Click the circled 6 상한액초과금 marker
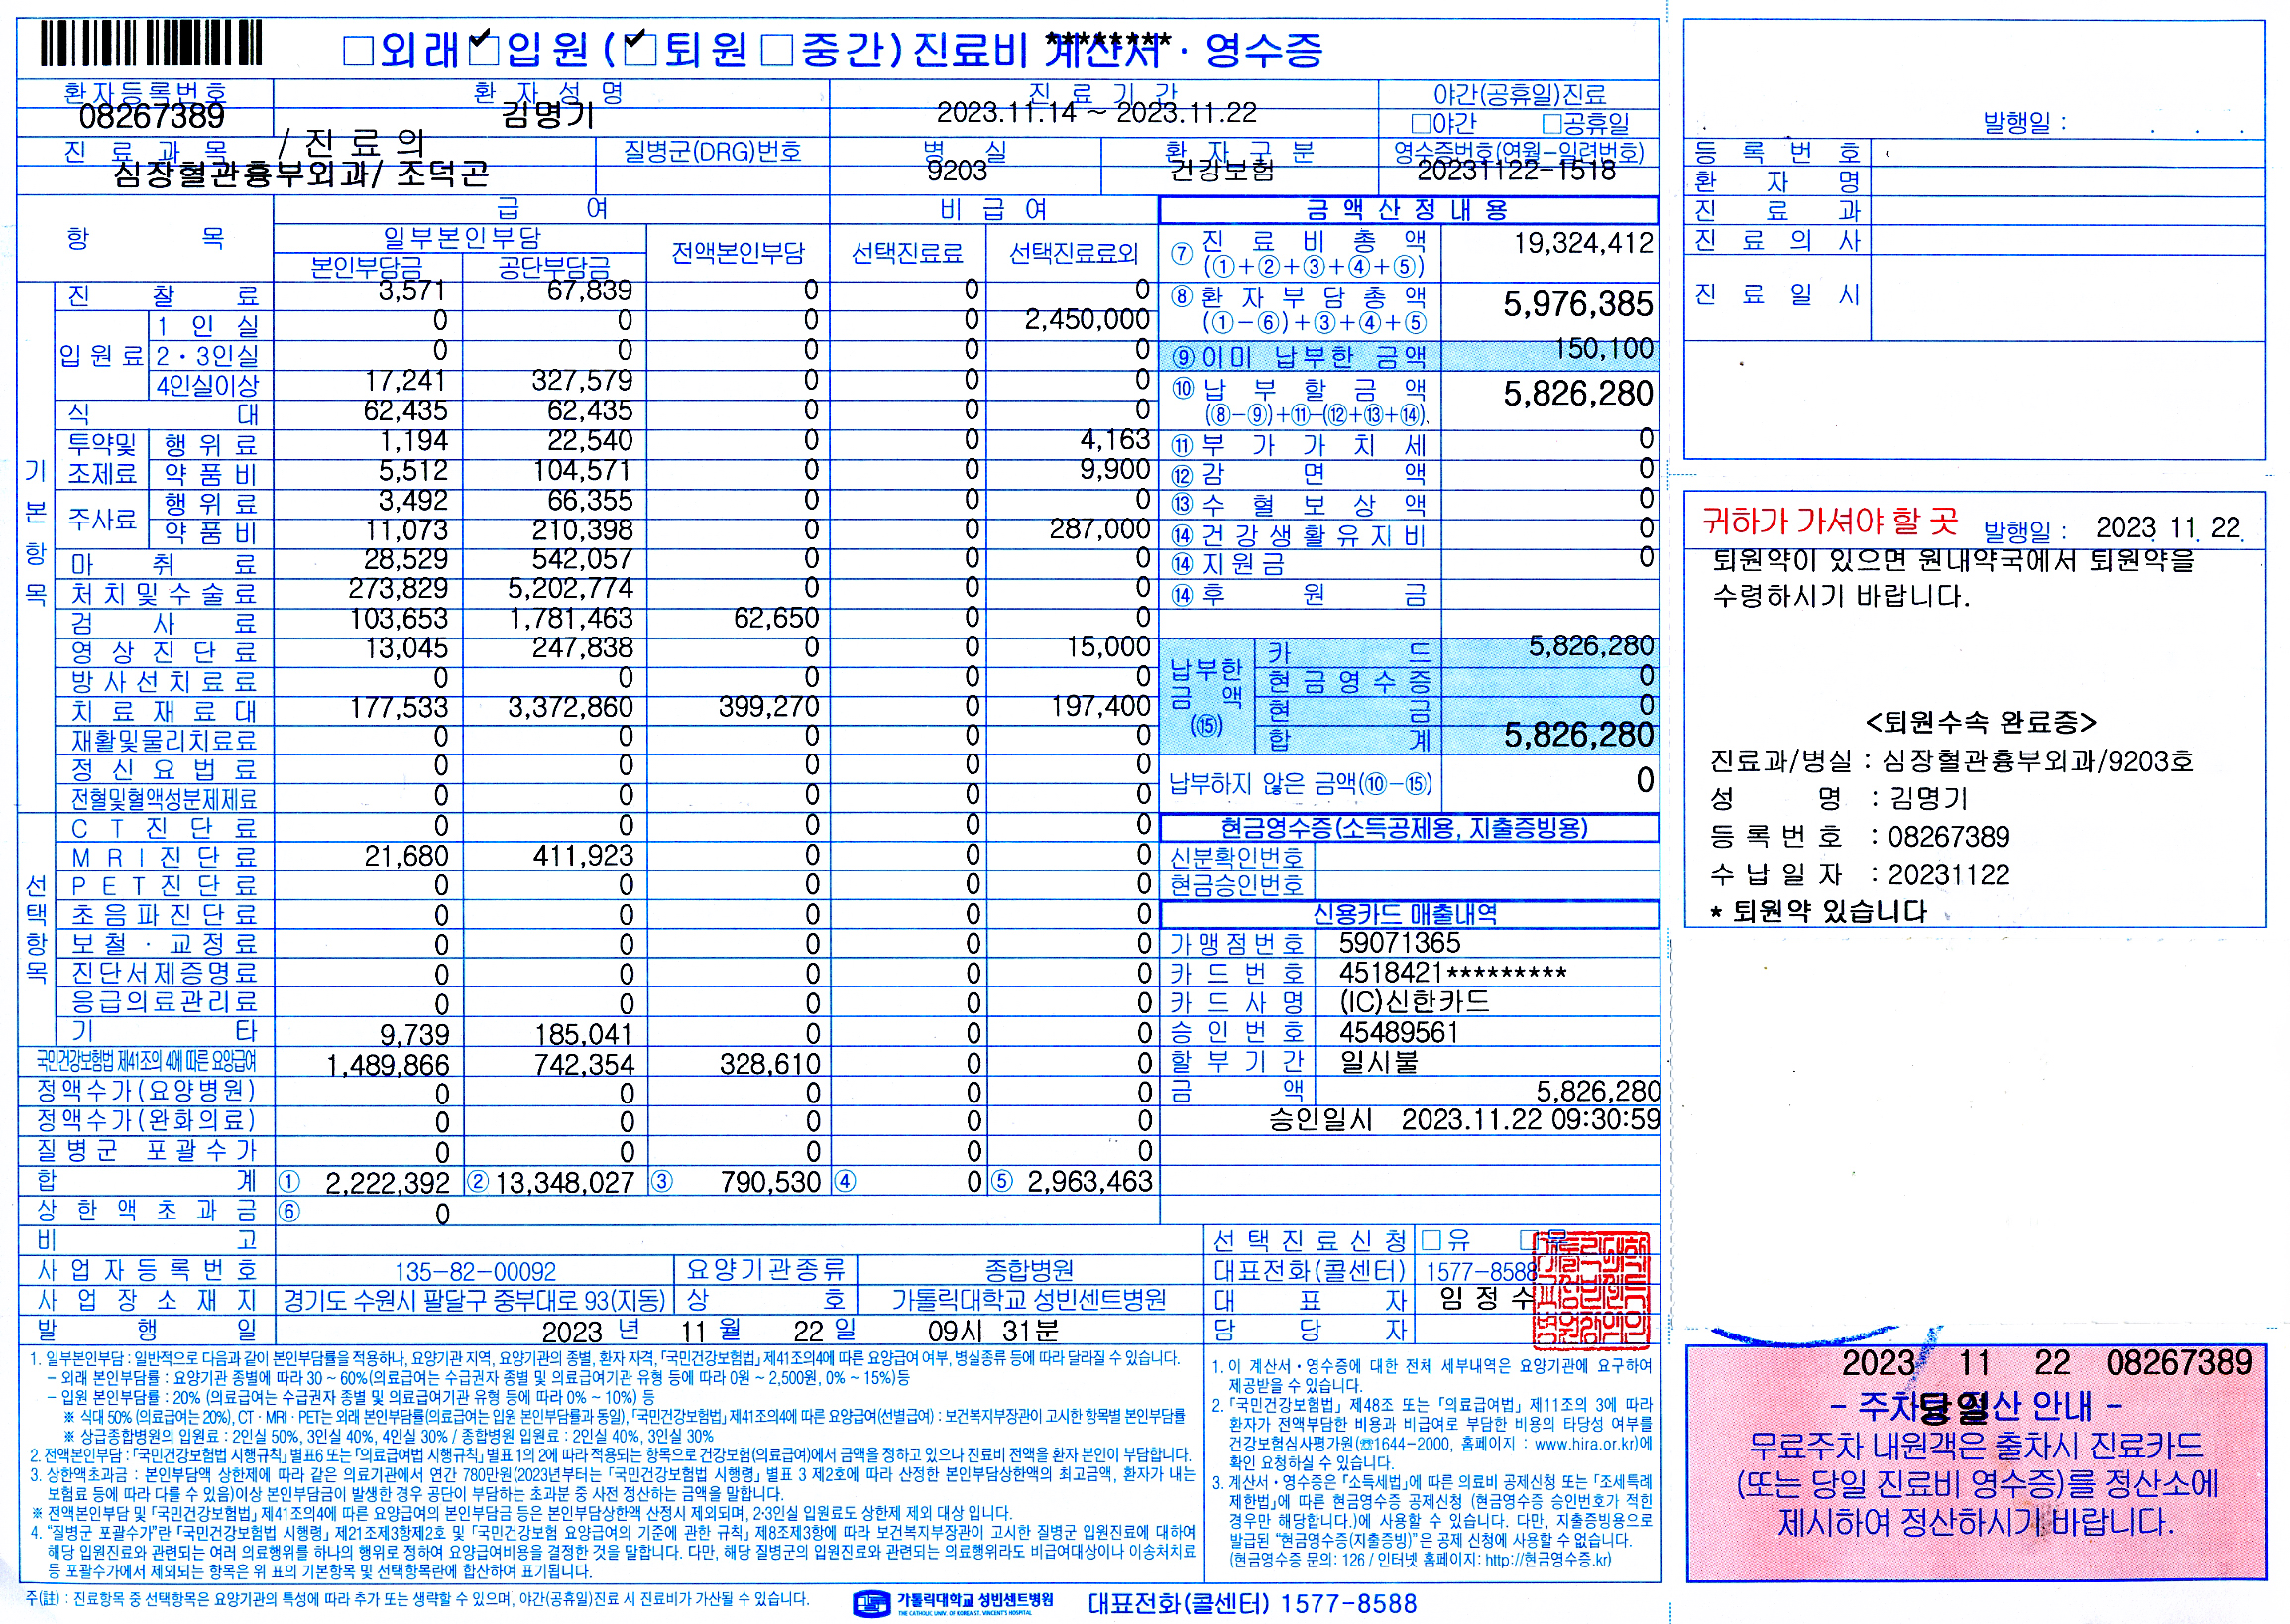Screen dimensions: 2290x1624 (x=289, y=1212)
